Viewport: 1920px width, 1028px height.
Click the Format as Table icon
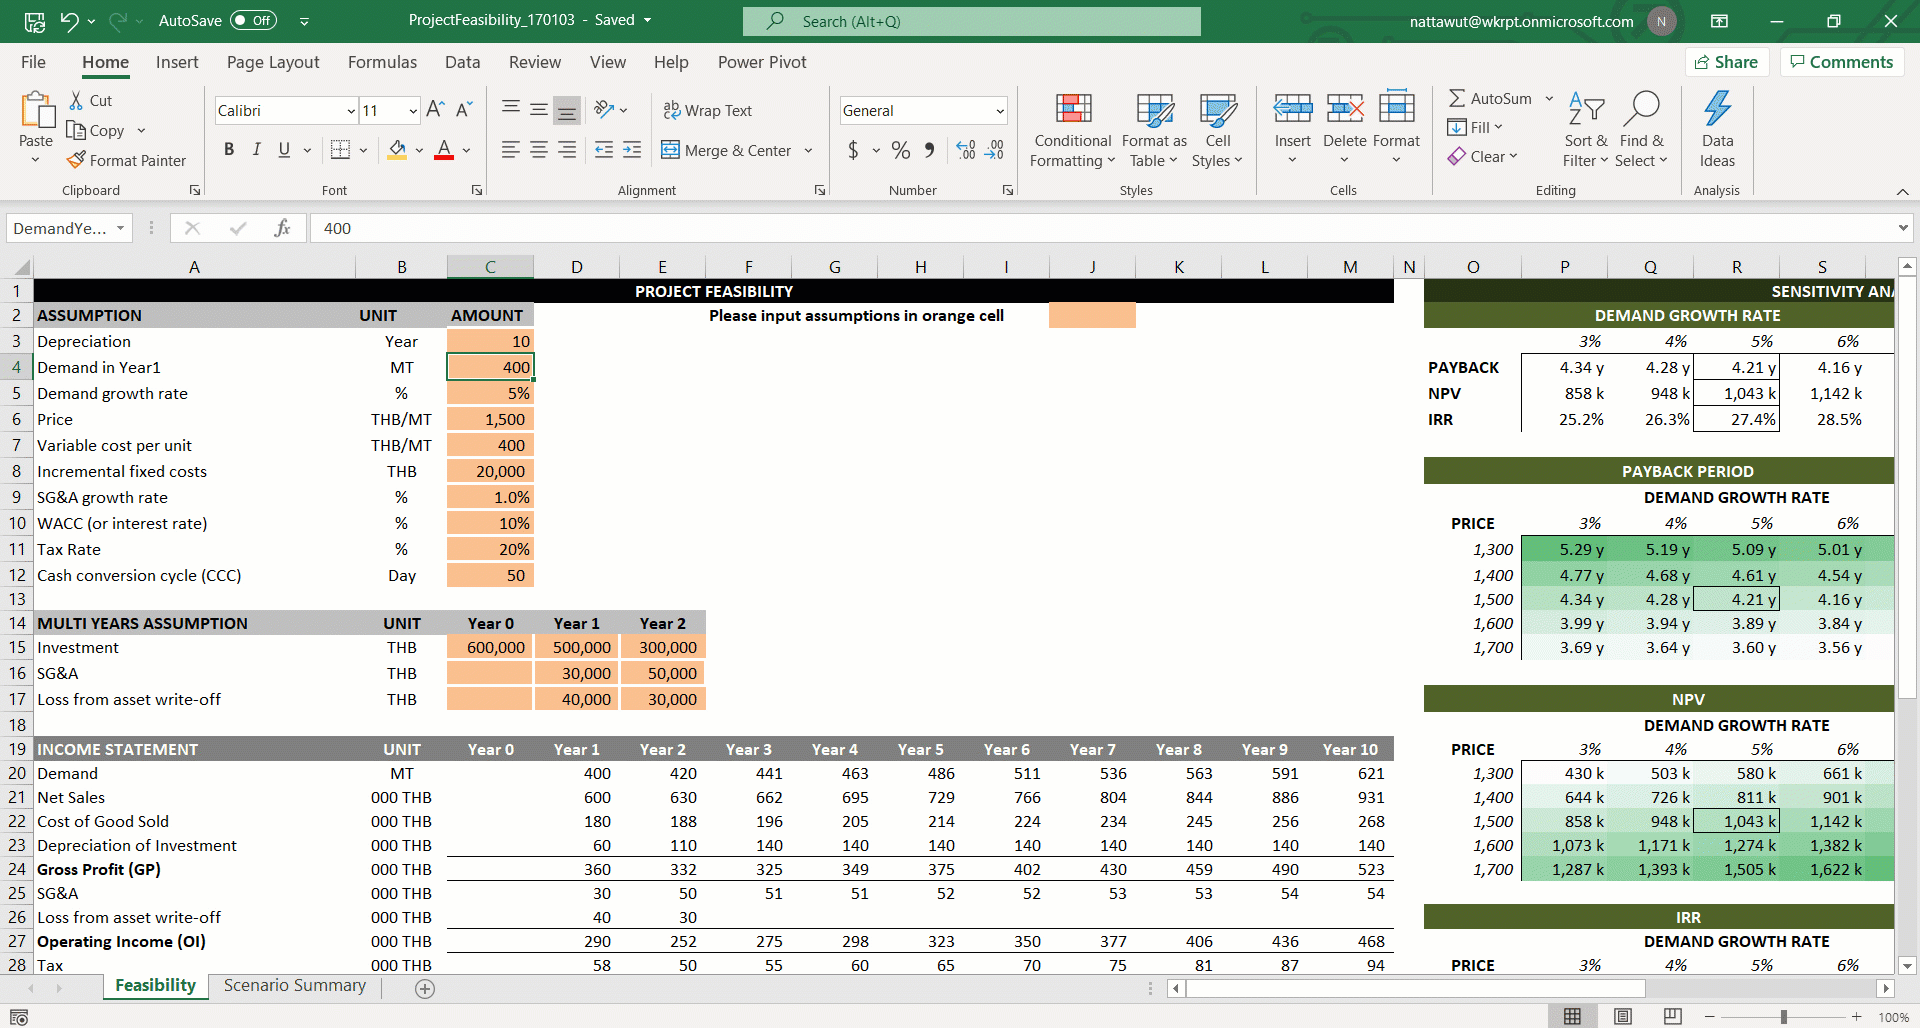(1154, 109)
